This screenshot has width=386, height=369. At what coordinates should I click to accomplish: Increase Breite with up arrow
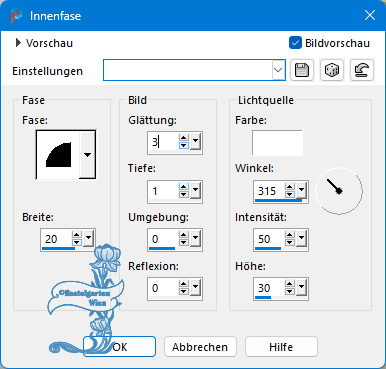(77, 235)
